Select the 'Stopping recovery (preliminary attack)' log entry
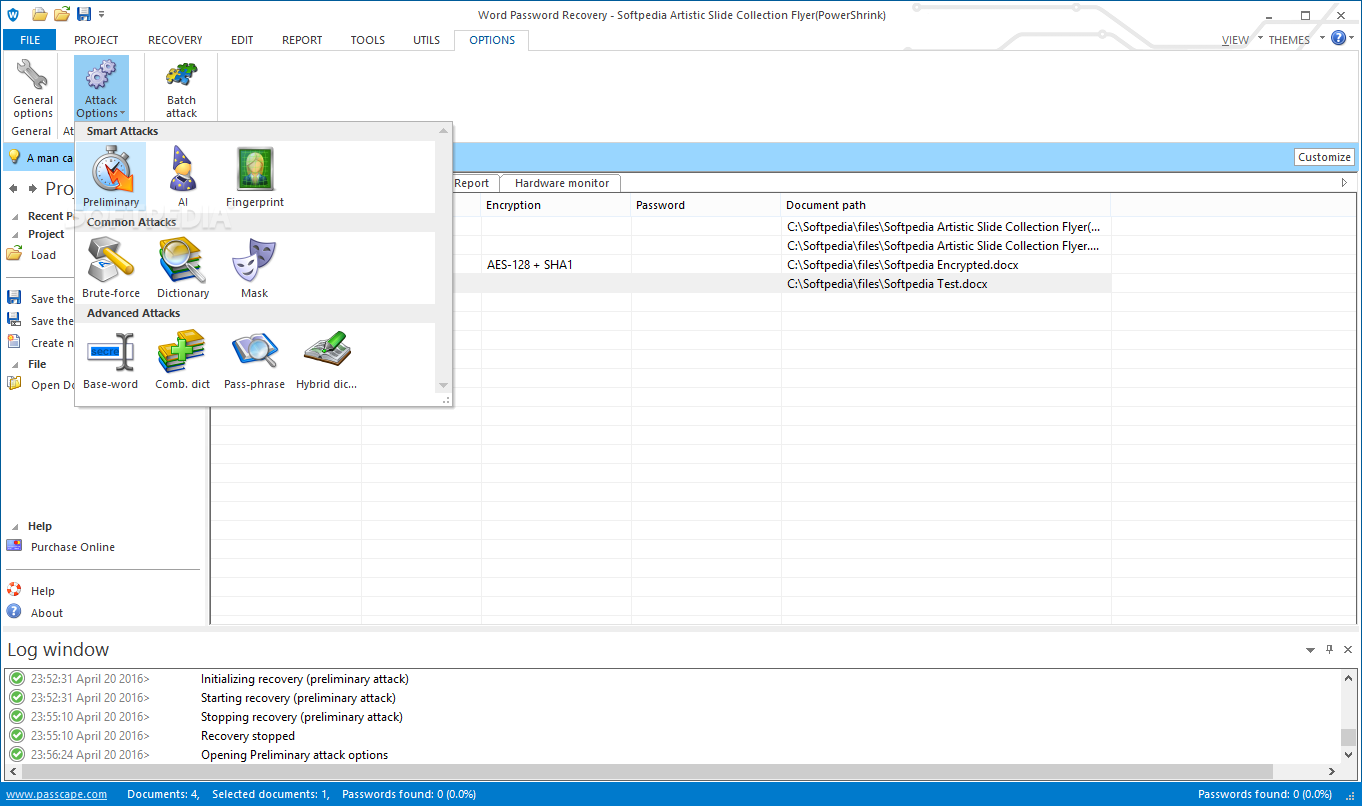Screen dimensions: 1362x806 pos(302,717)
